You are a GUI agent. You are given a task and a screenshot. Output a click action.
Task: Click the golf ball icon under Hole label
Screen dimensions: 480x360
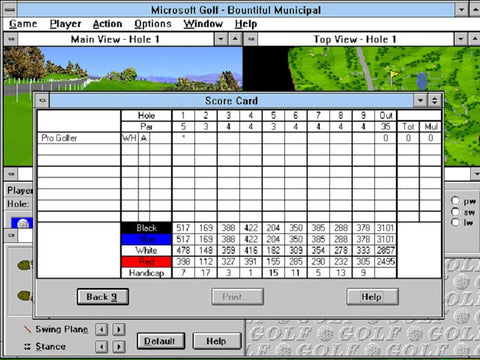22,223
